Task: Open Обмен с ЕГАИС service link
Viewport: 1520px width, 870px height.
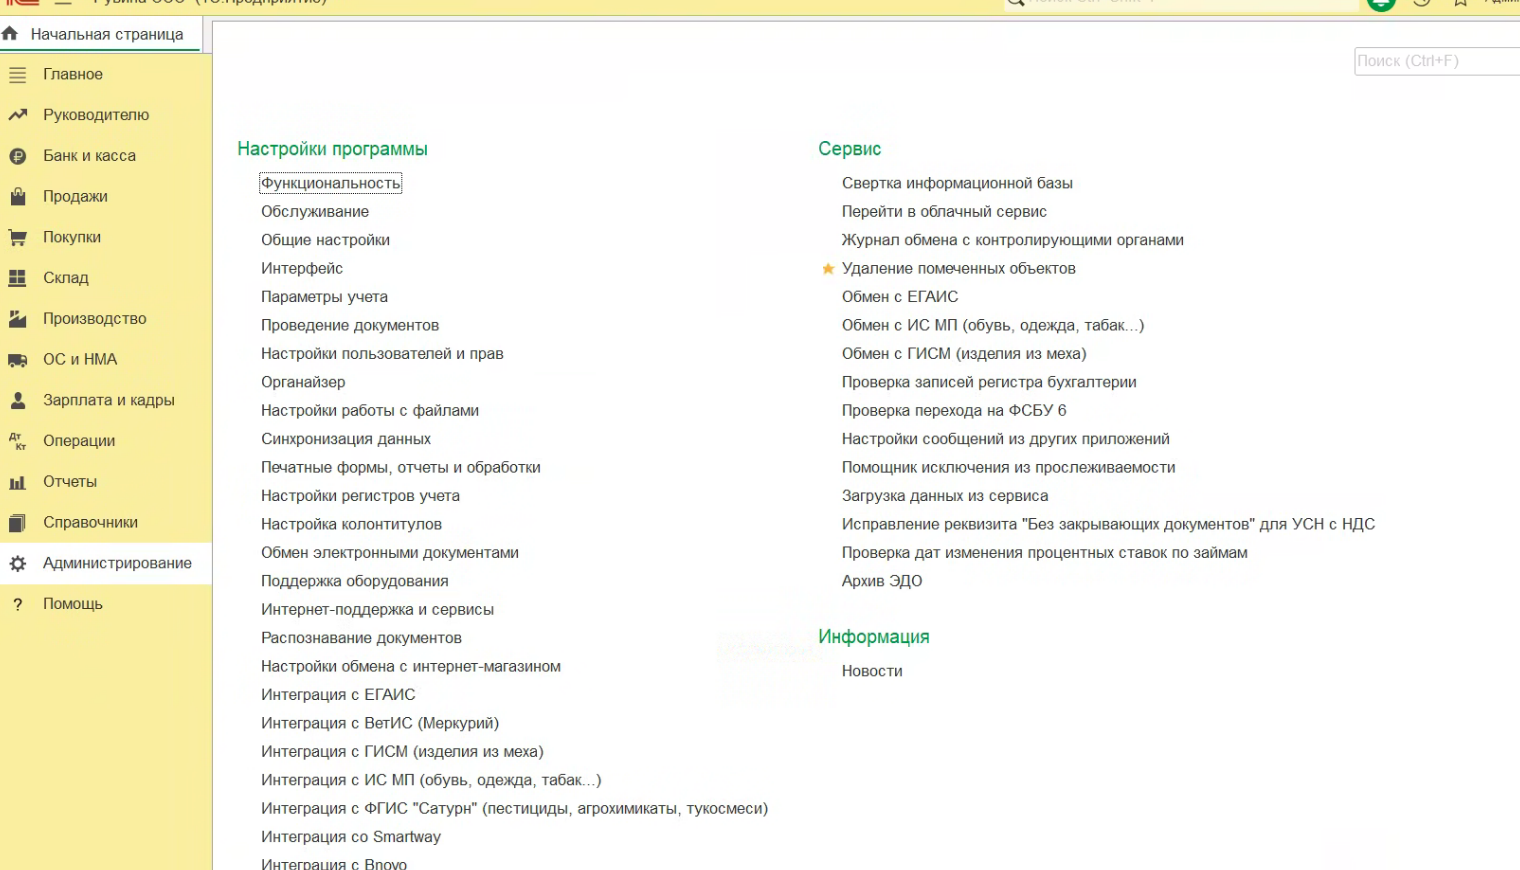Action: [899, 297]
